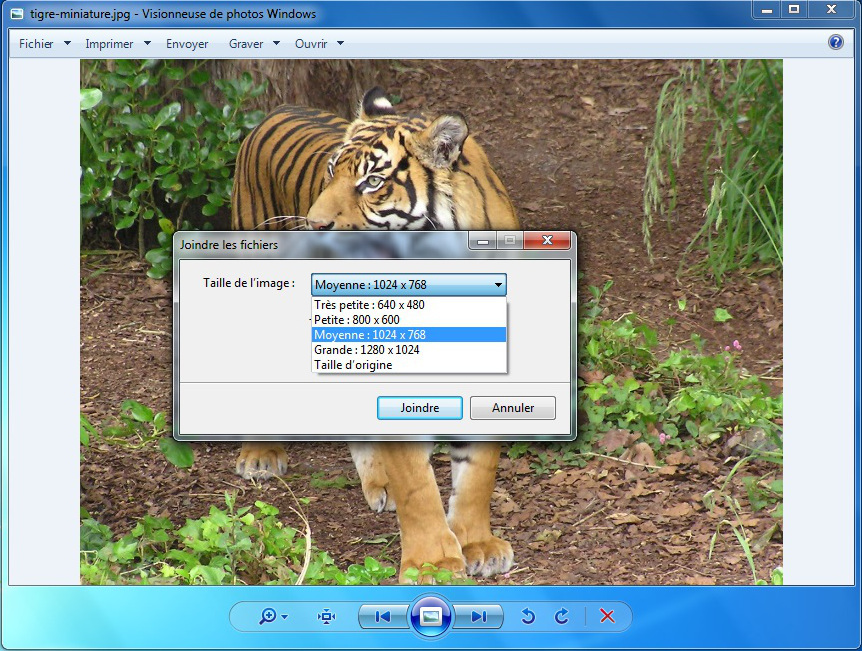
Task: Go to the next photo
Action: [479, 616]
